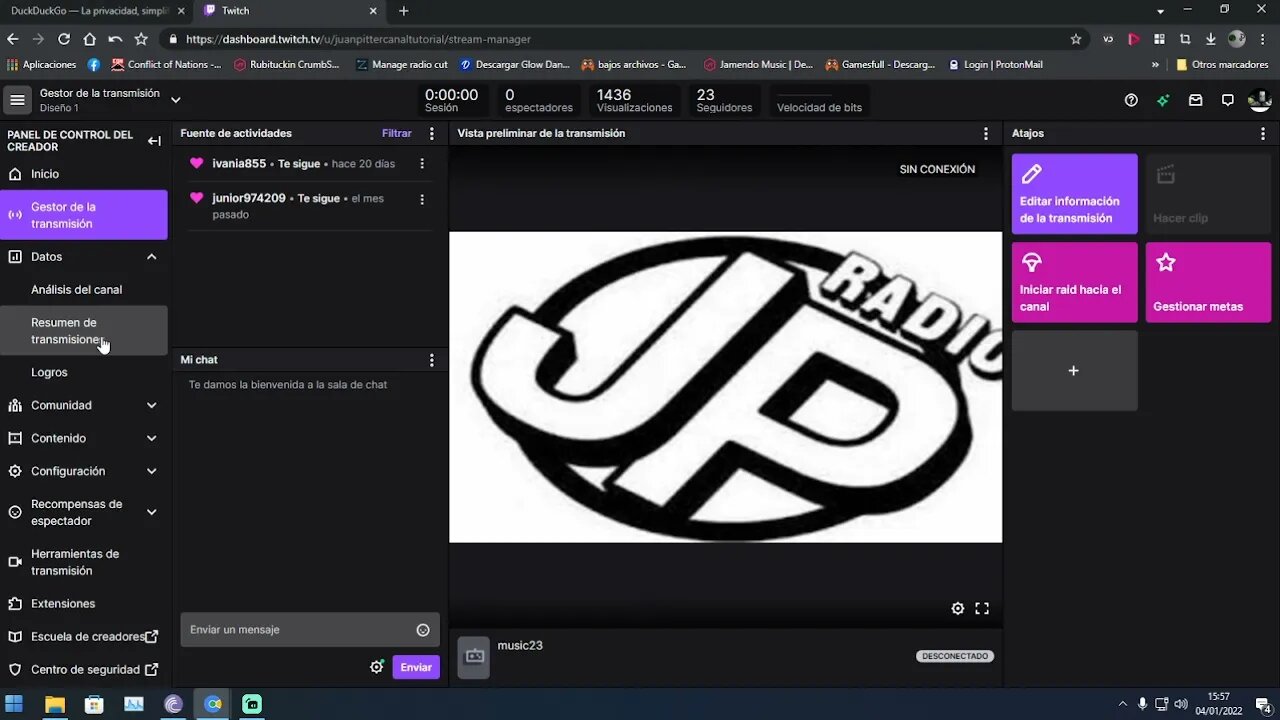Click Editar información de la transmisión shortcut
1280x720 pixels.
[1074, 194]
